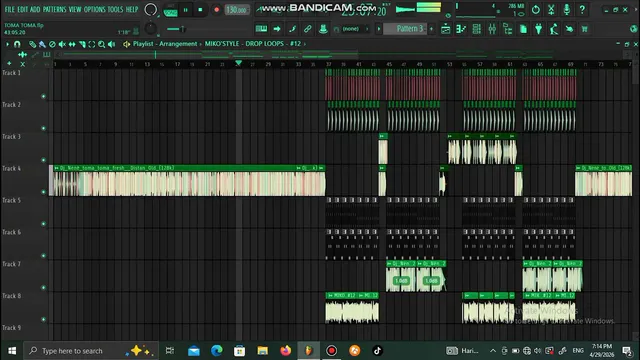
Task: Open the plugin picker plug icon
Action: [539, 29]
